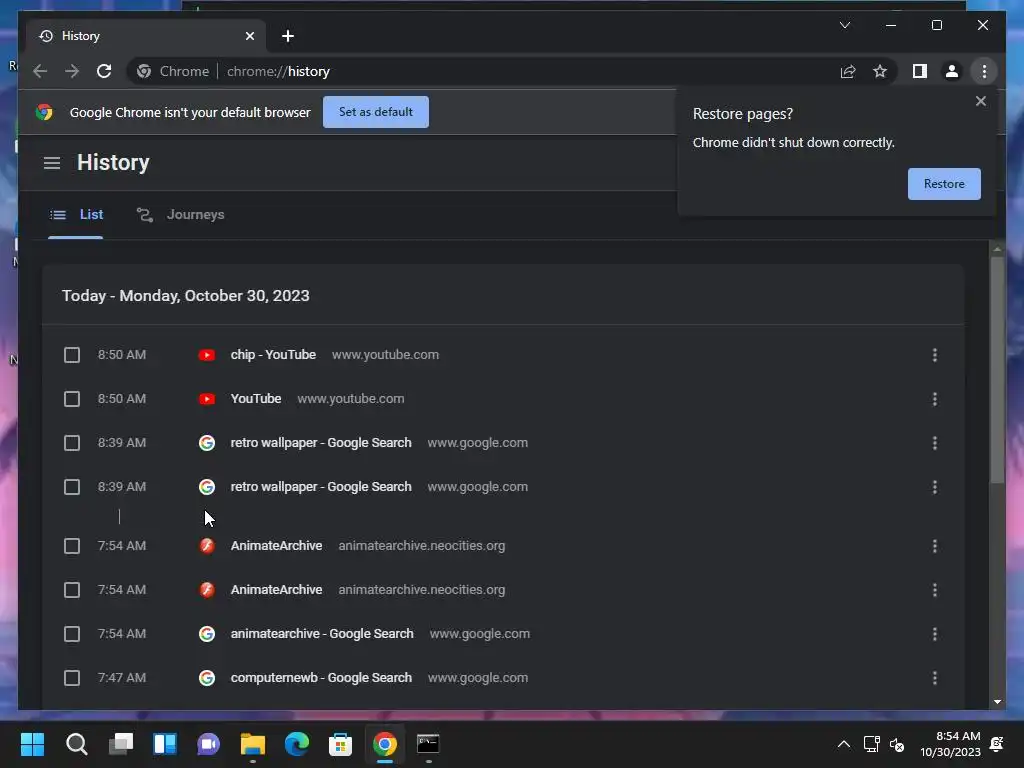Click the muted volume tray icon

[897, 744]
